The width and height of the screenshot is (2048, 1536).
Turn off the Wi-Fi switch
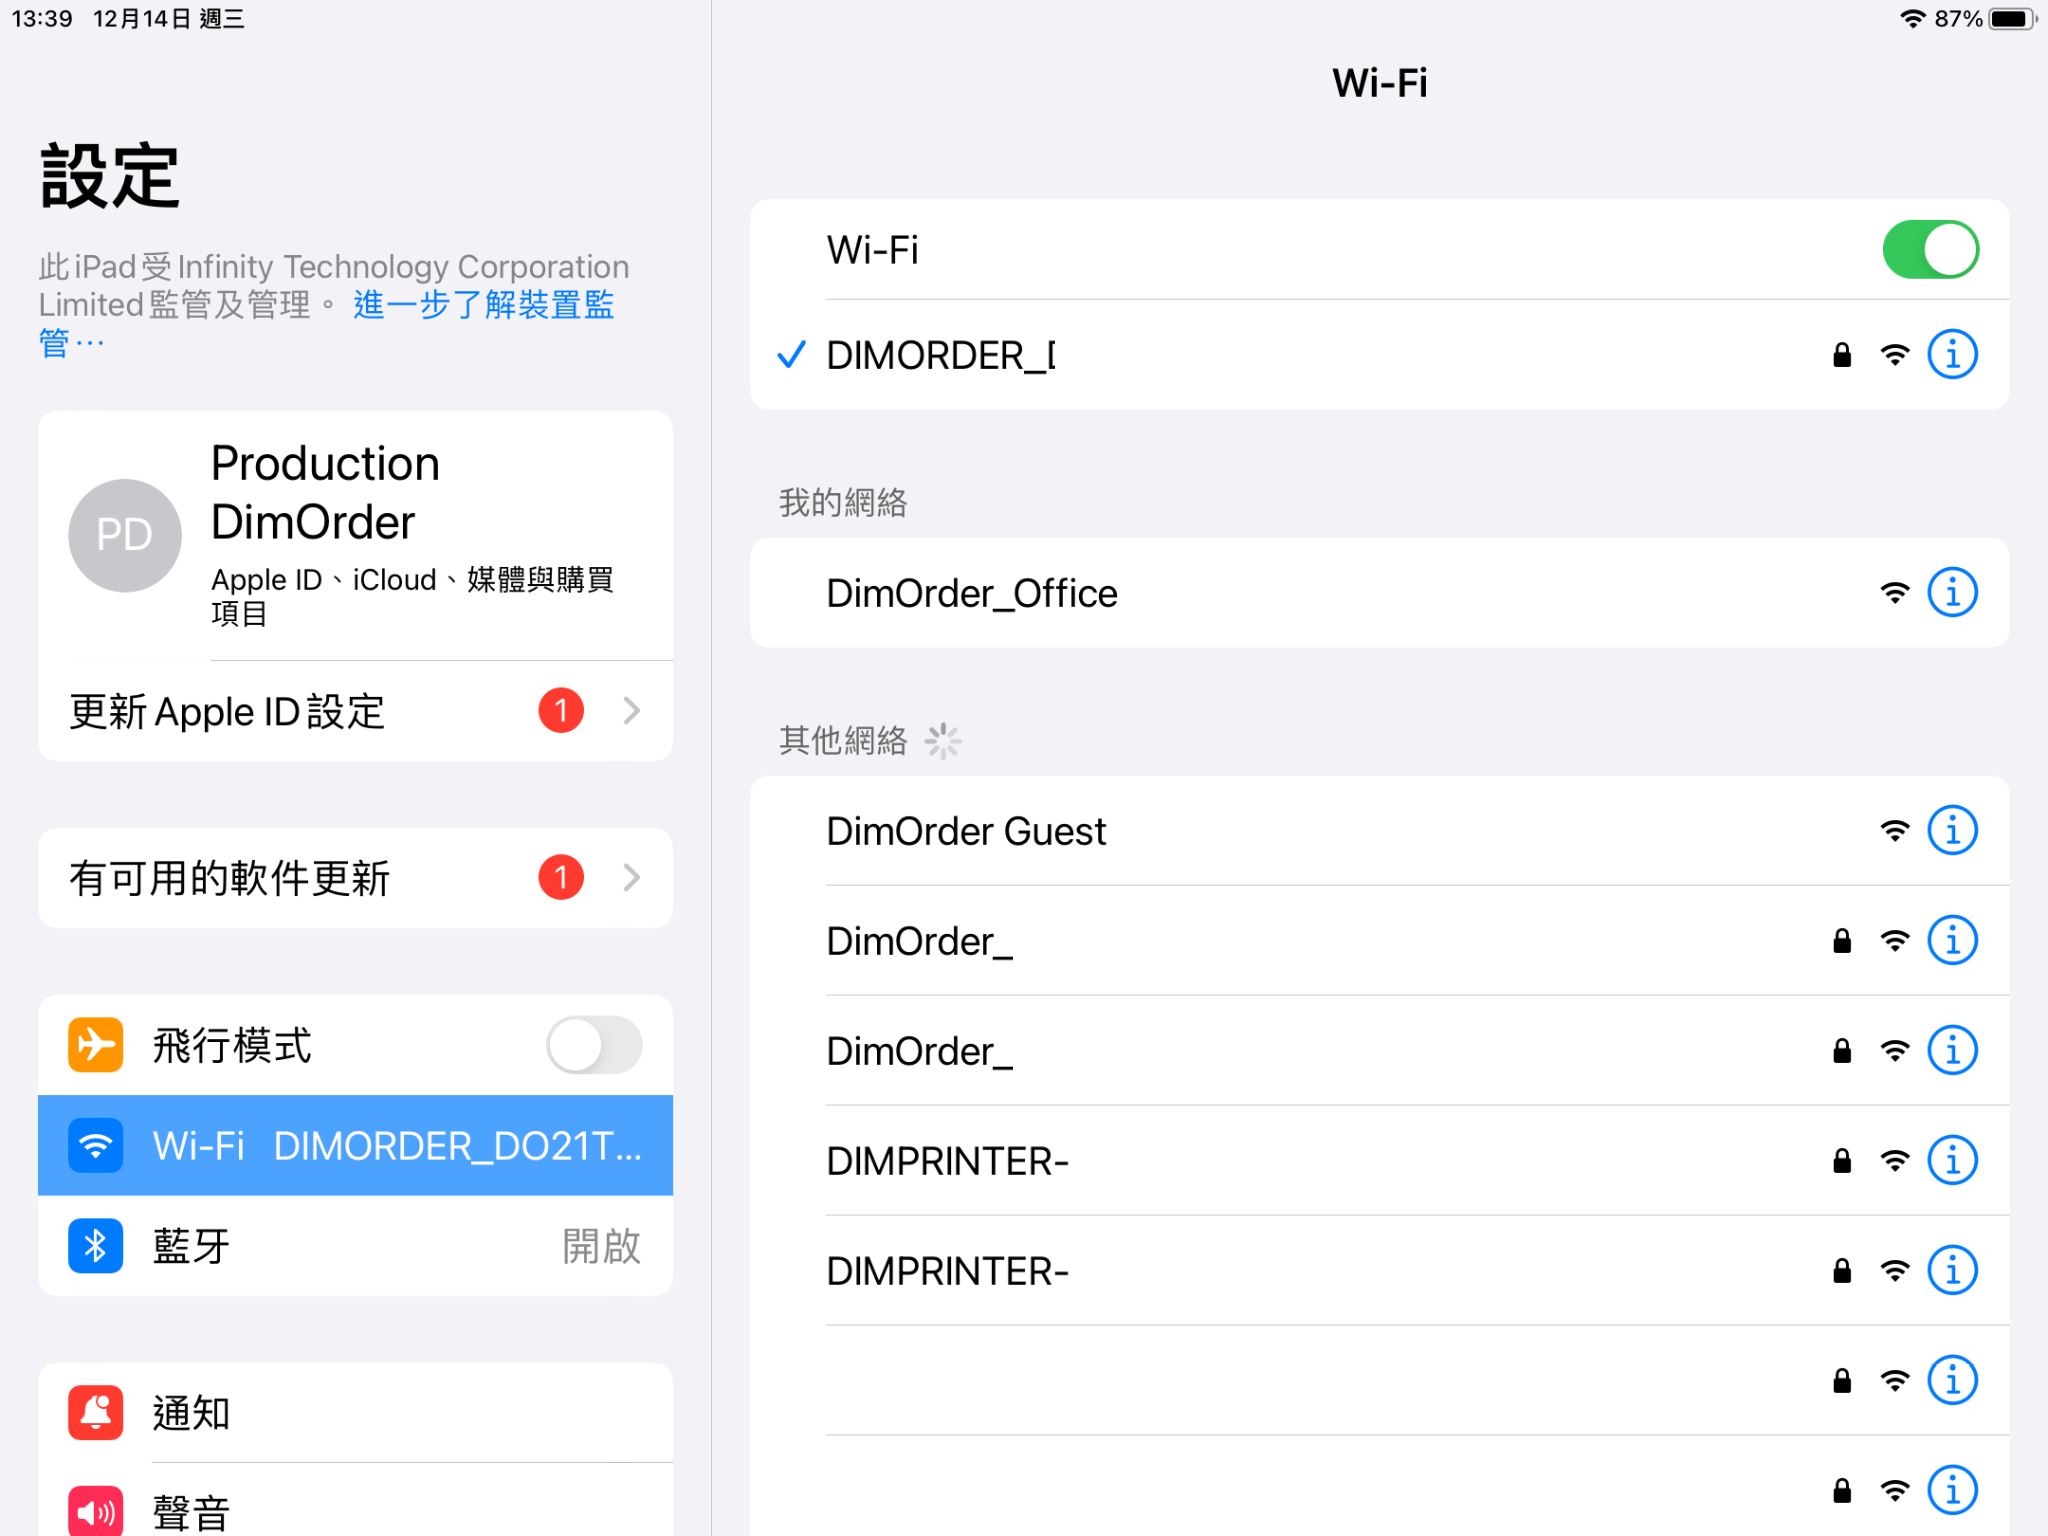pos(1930,250)
